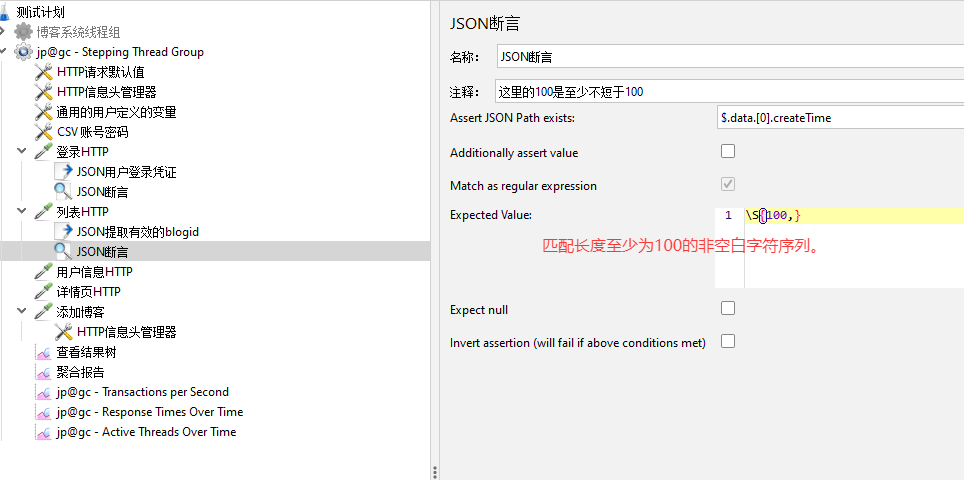Viewport: 964px width, 480px height.
Task: Click the pipette icon beside 添加博客
Action: pos(44,312)
